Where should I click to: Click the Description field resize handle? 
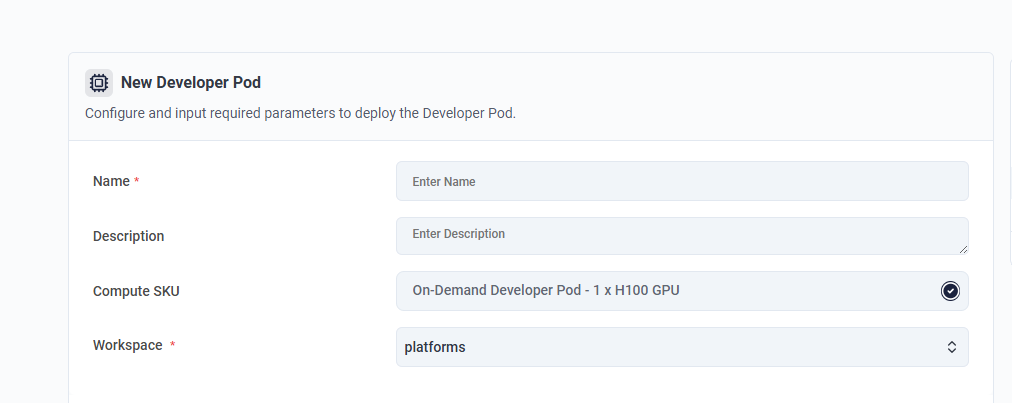click(963, 249)
